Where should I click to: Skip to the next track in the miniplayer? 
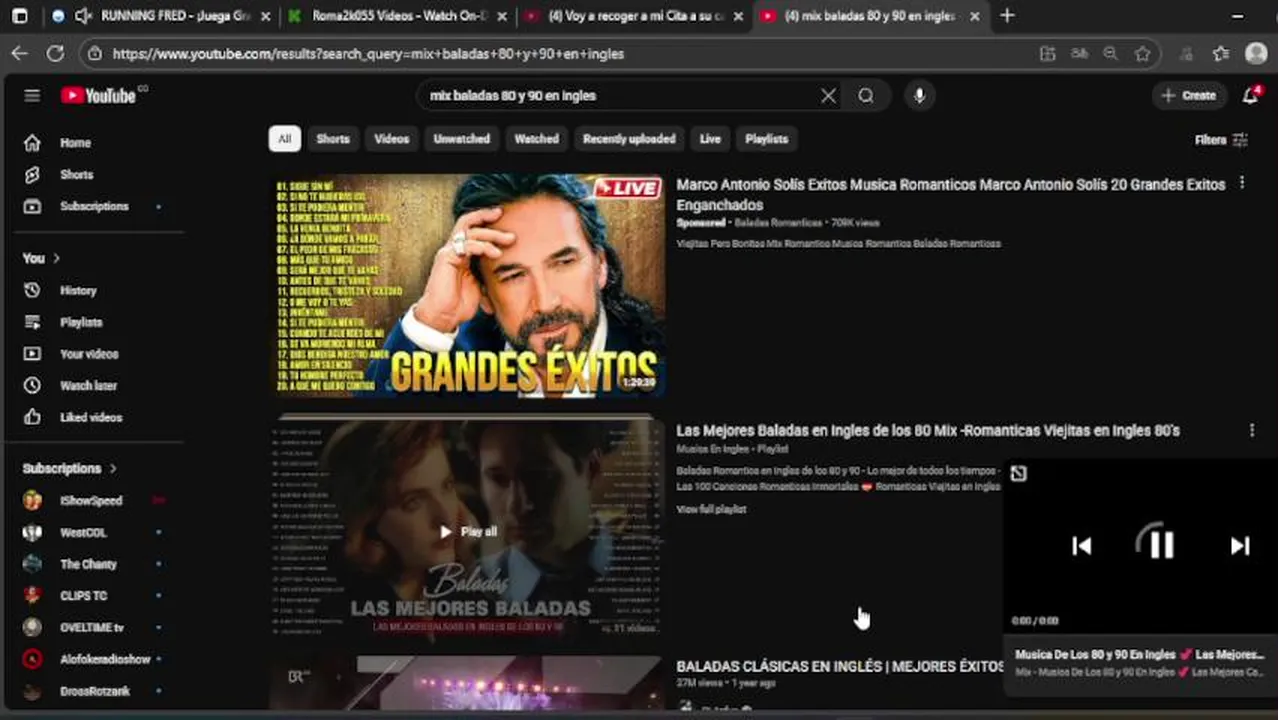[1240, 546]
